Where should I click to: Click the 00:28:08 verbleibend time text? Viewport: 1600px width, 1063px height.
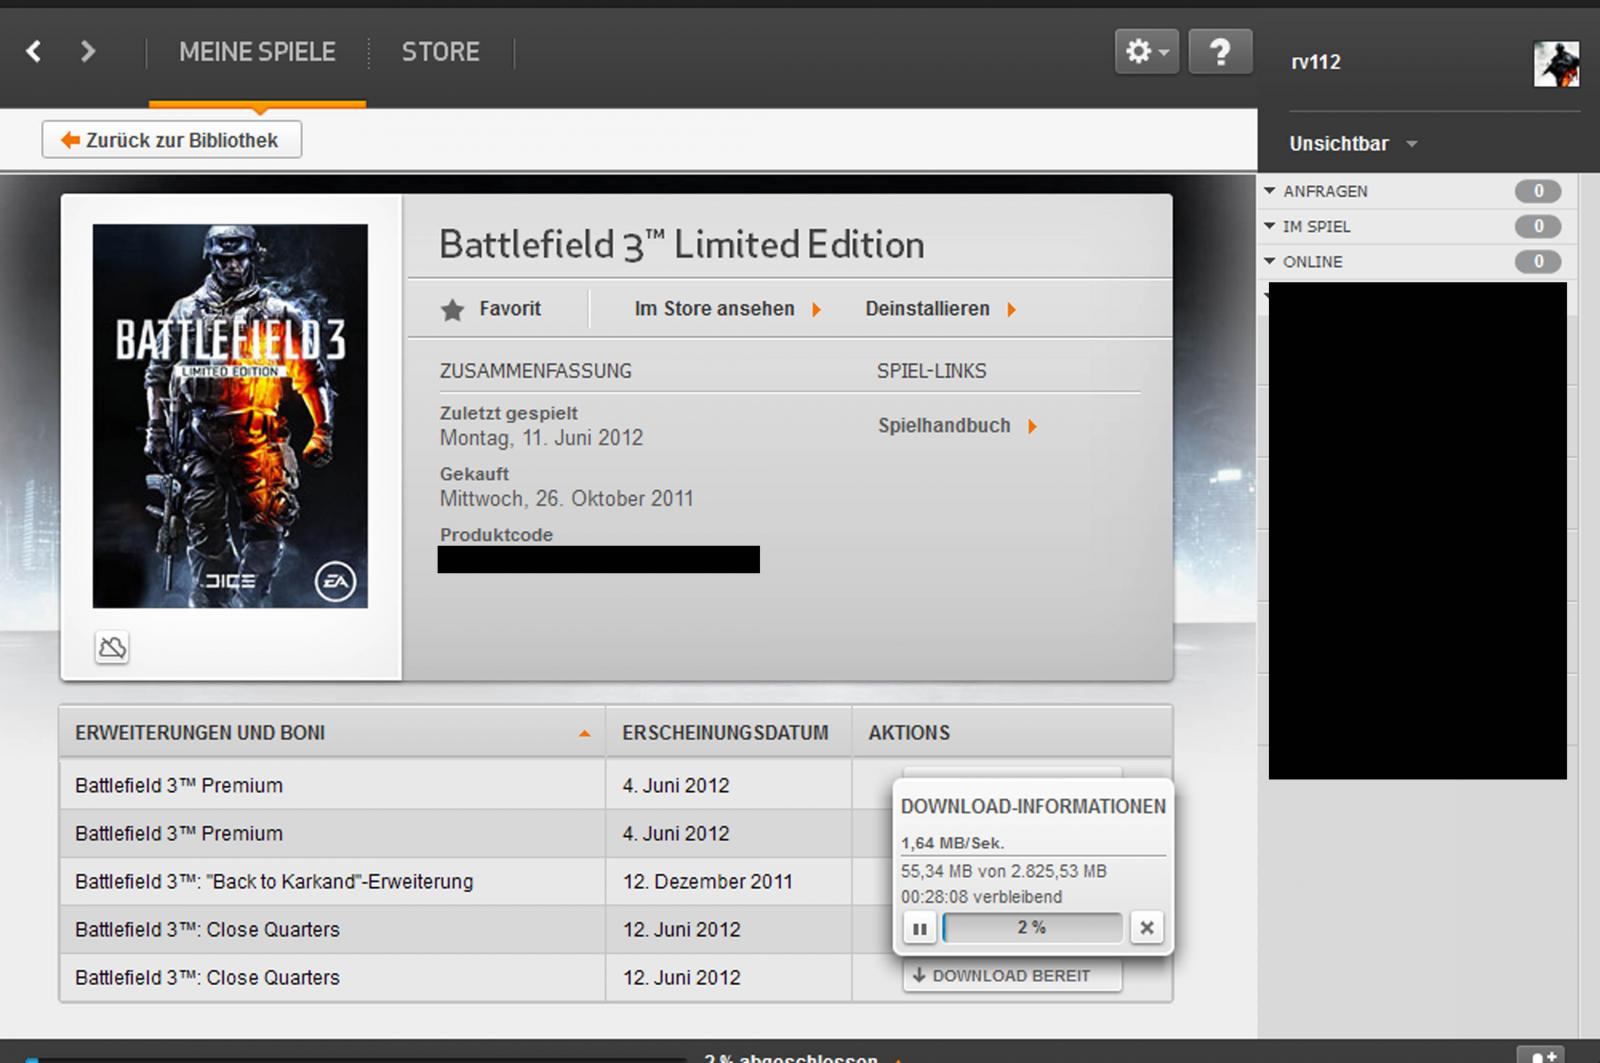click(981, 897)
